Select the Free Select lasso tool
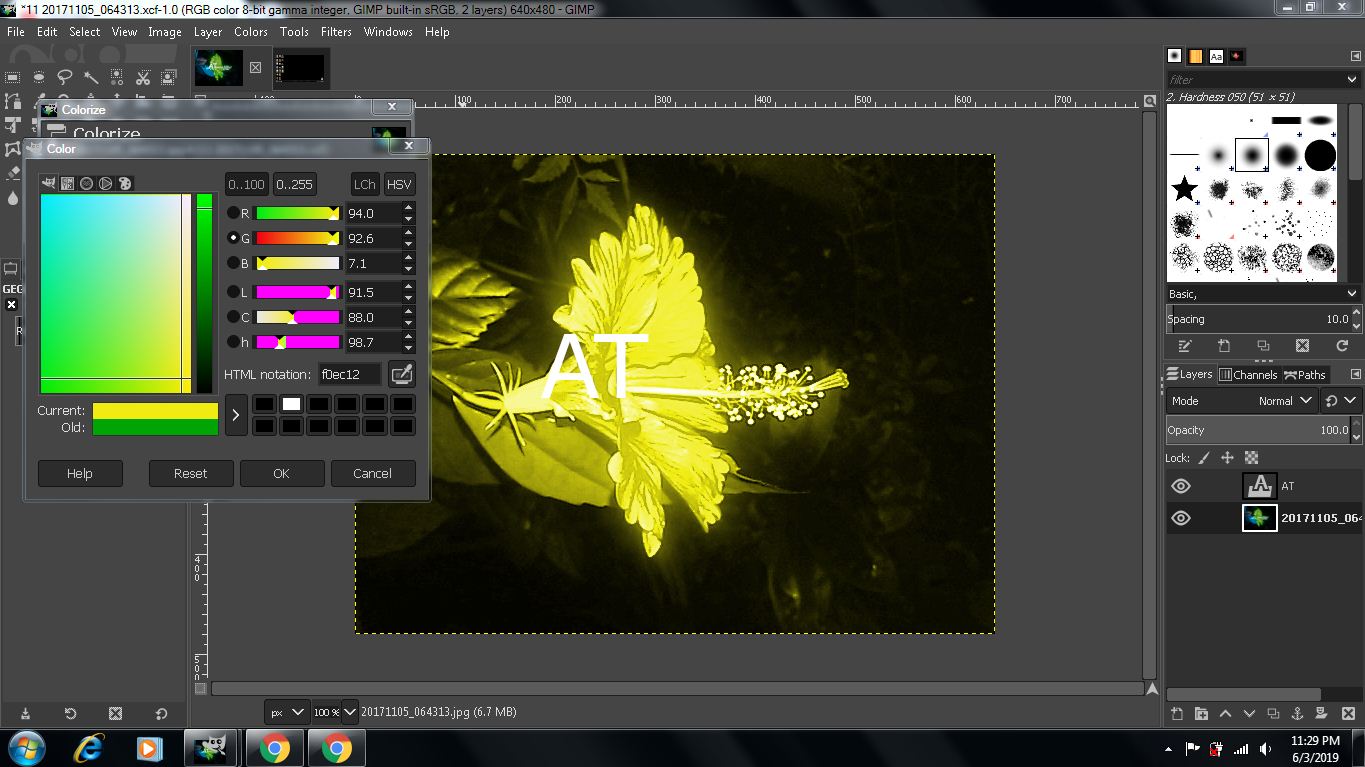Image resolution: width=1365 pixels, height=767 pixels. 65,77
